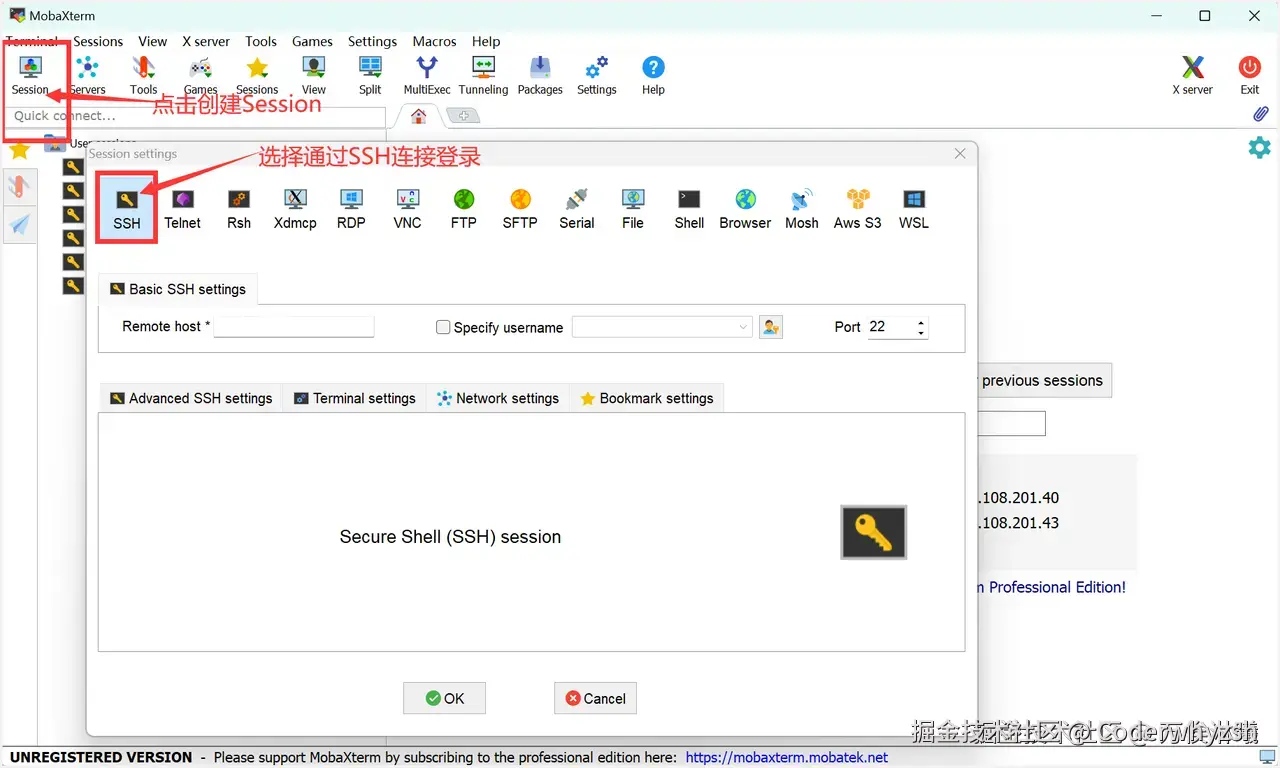Open the Servers toolbar icon
Viewport: 1280px width, 768px height.
tap(87, 75)
